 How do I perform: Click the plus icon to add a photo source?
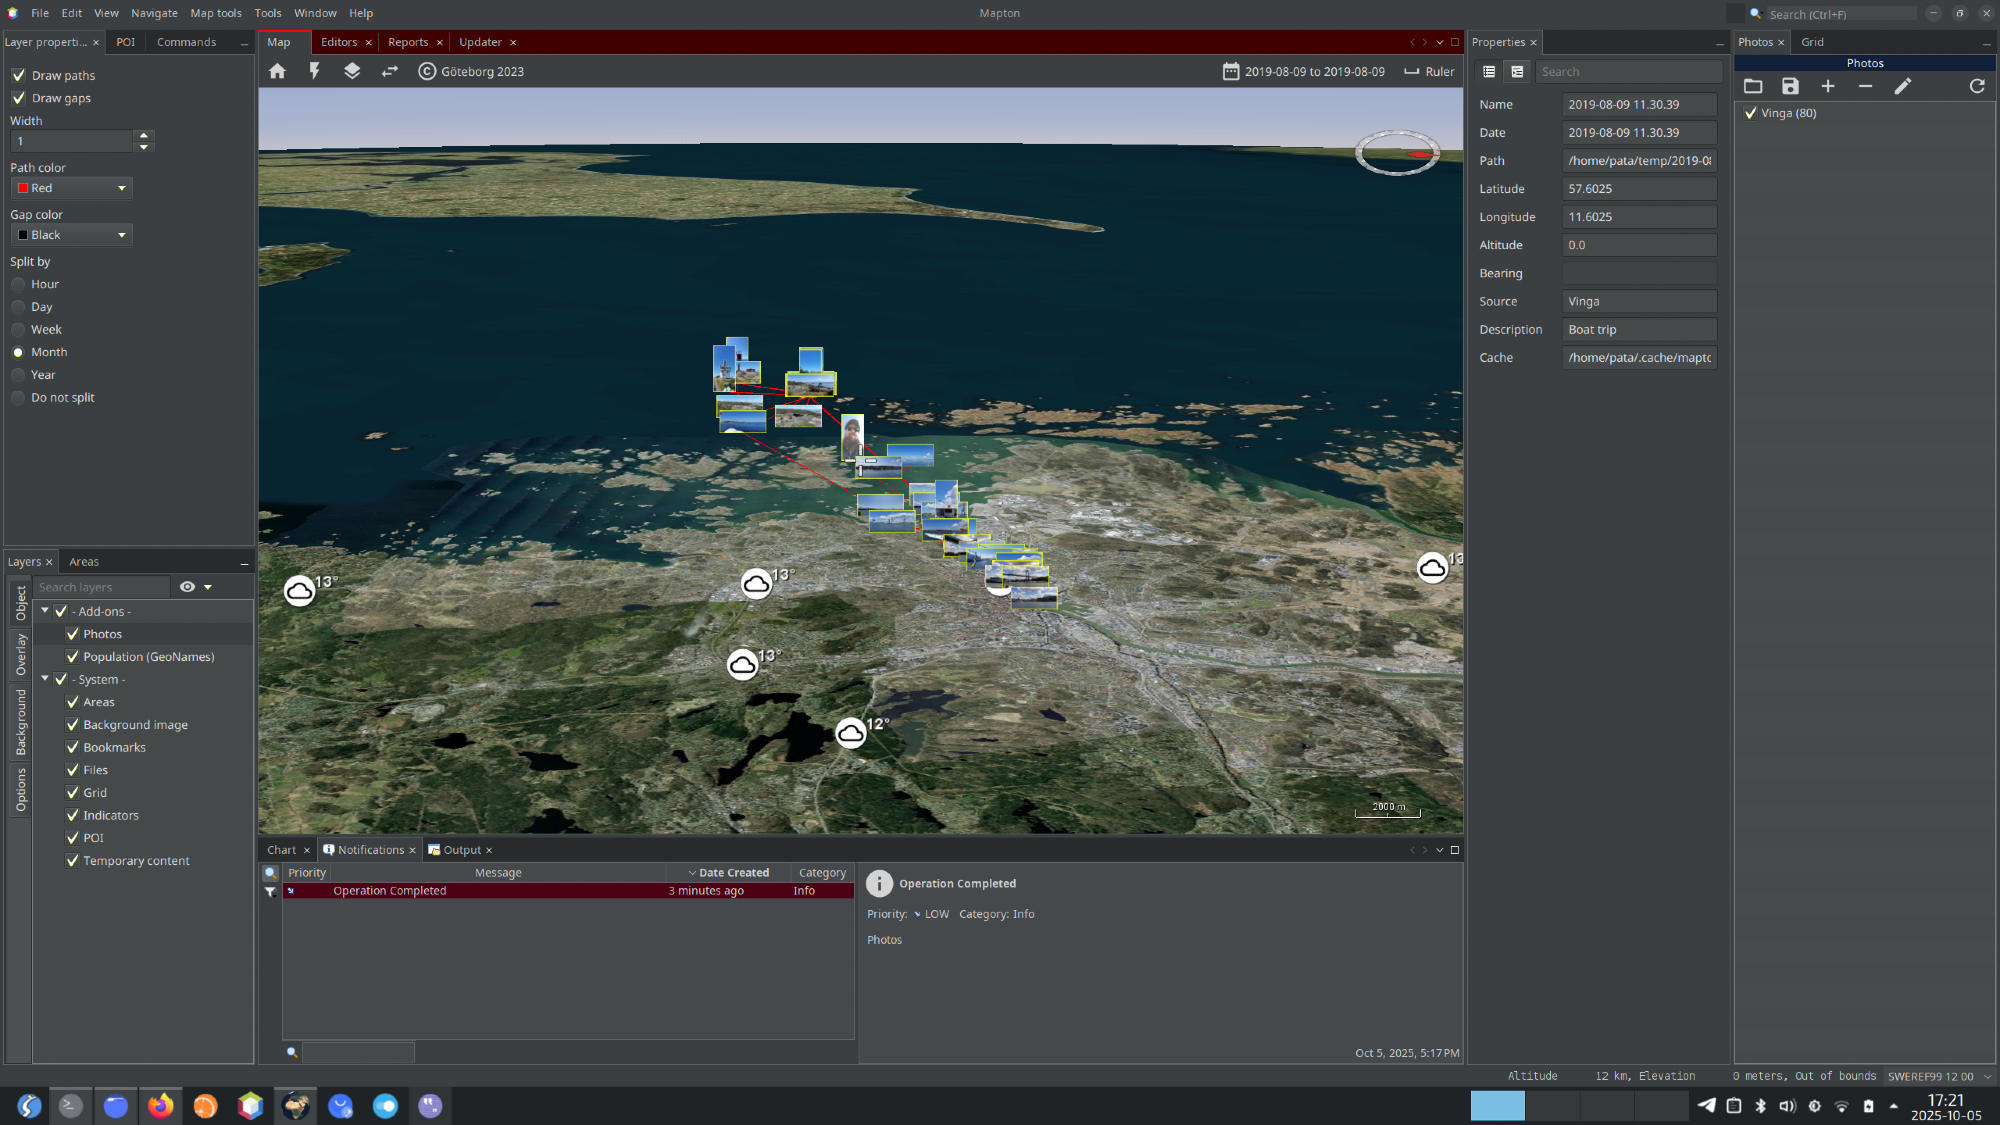(x=1828, y=87)
